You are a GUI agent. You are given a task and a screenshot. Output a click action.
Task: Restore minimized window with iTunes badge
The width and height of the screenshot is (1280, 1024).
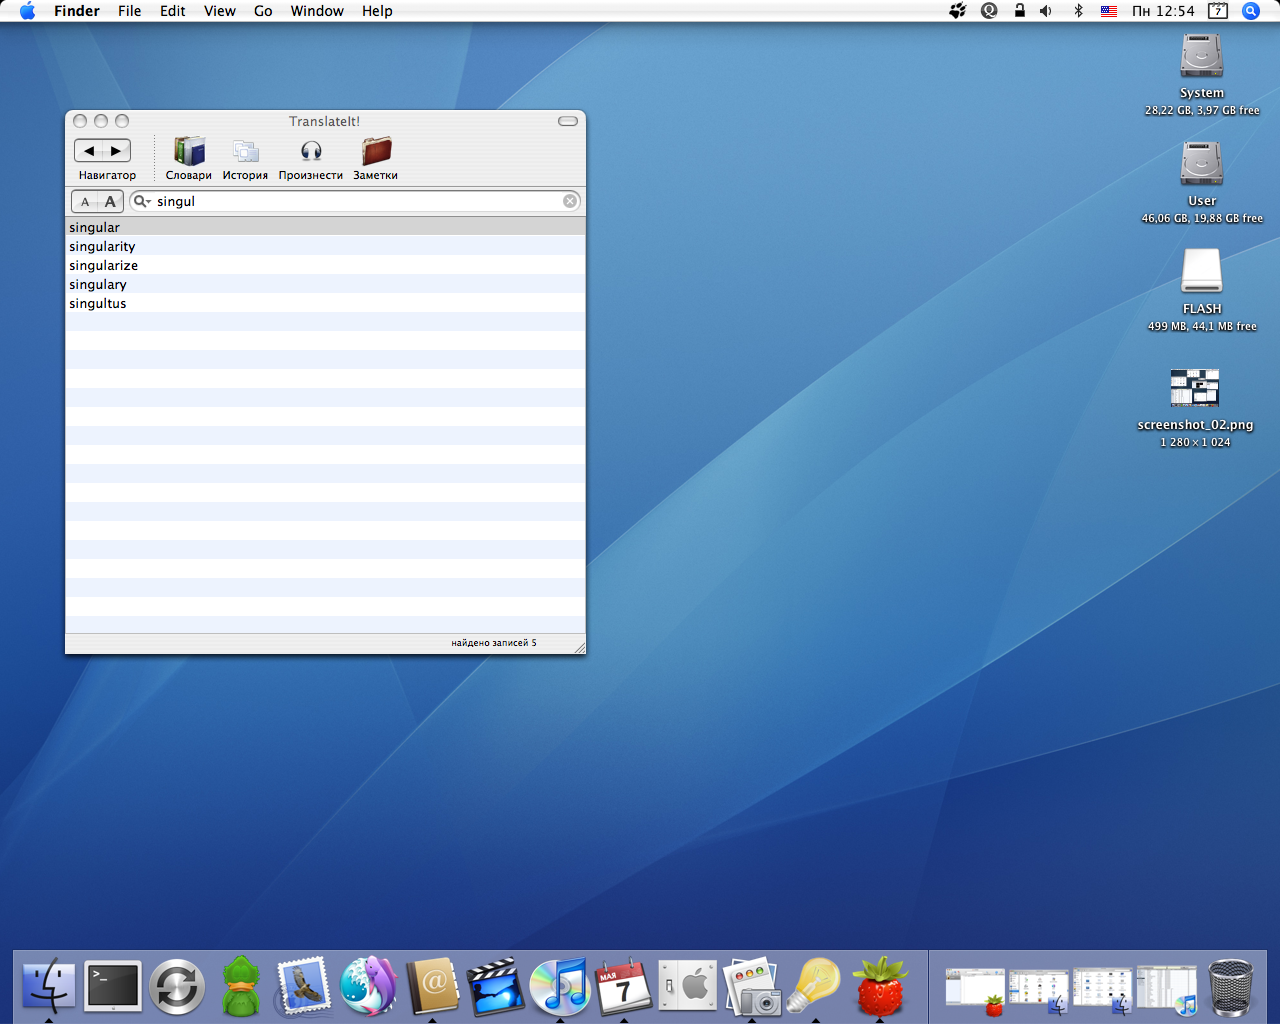click(1167, 990)
